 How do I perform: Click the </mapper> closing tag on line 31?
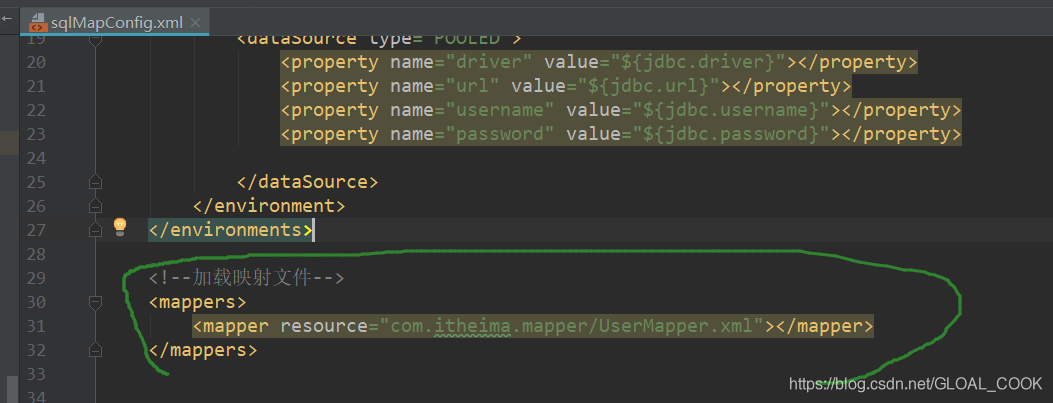tap(824, 326)
